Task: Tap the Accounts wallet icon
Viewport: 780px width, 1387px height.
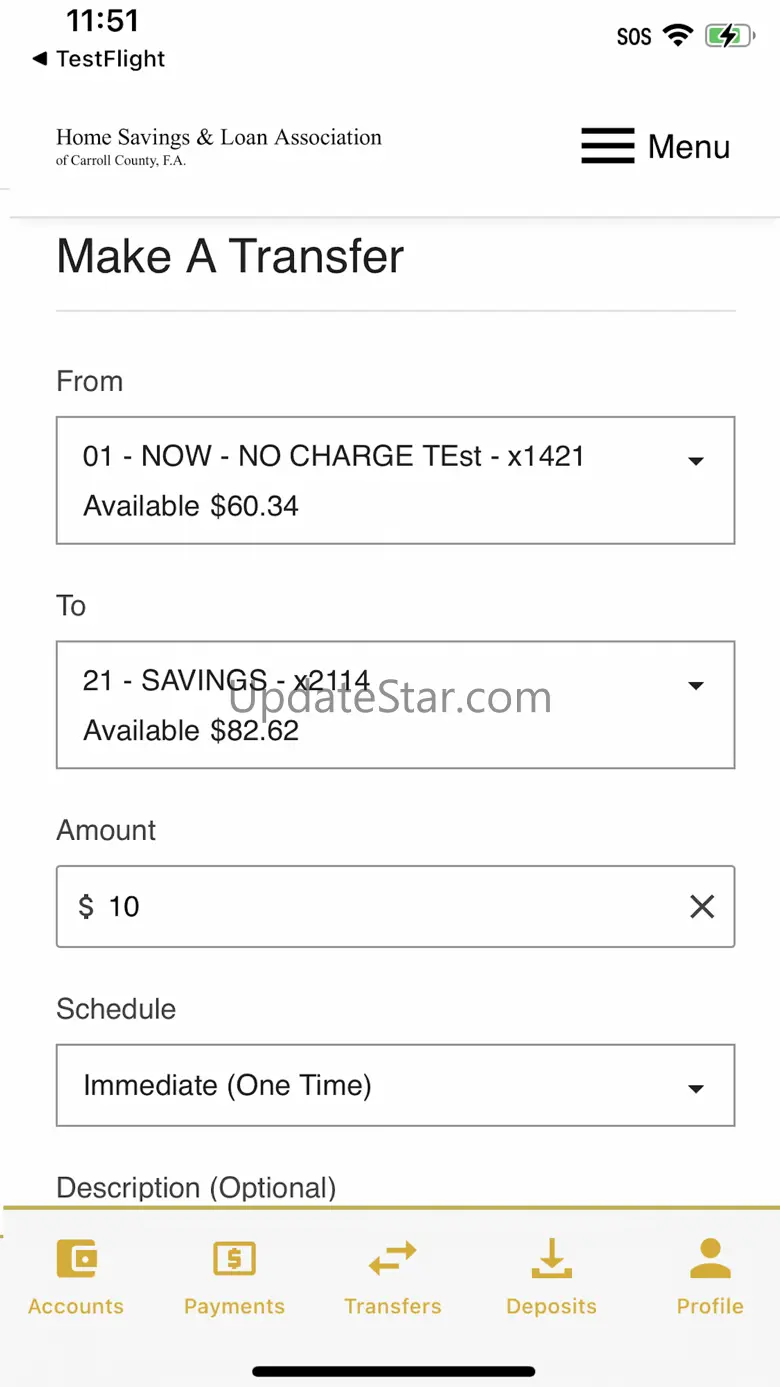Action: coord(76,1258)
